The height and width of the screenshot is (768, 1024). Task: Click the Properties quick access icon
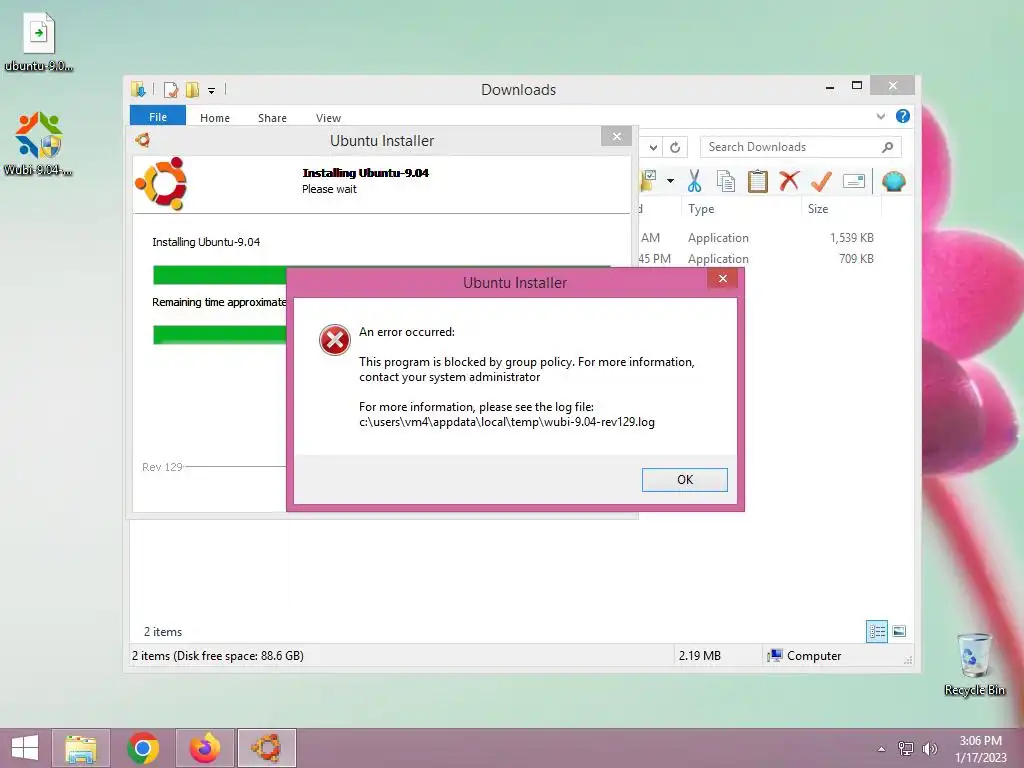170,89
